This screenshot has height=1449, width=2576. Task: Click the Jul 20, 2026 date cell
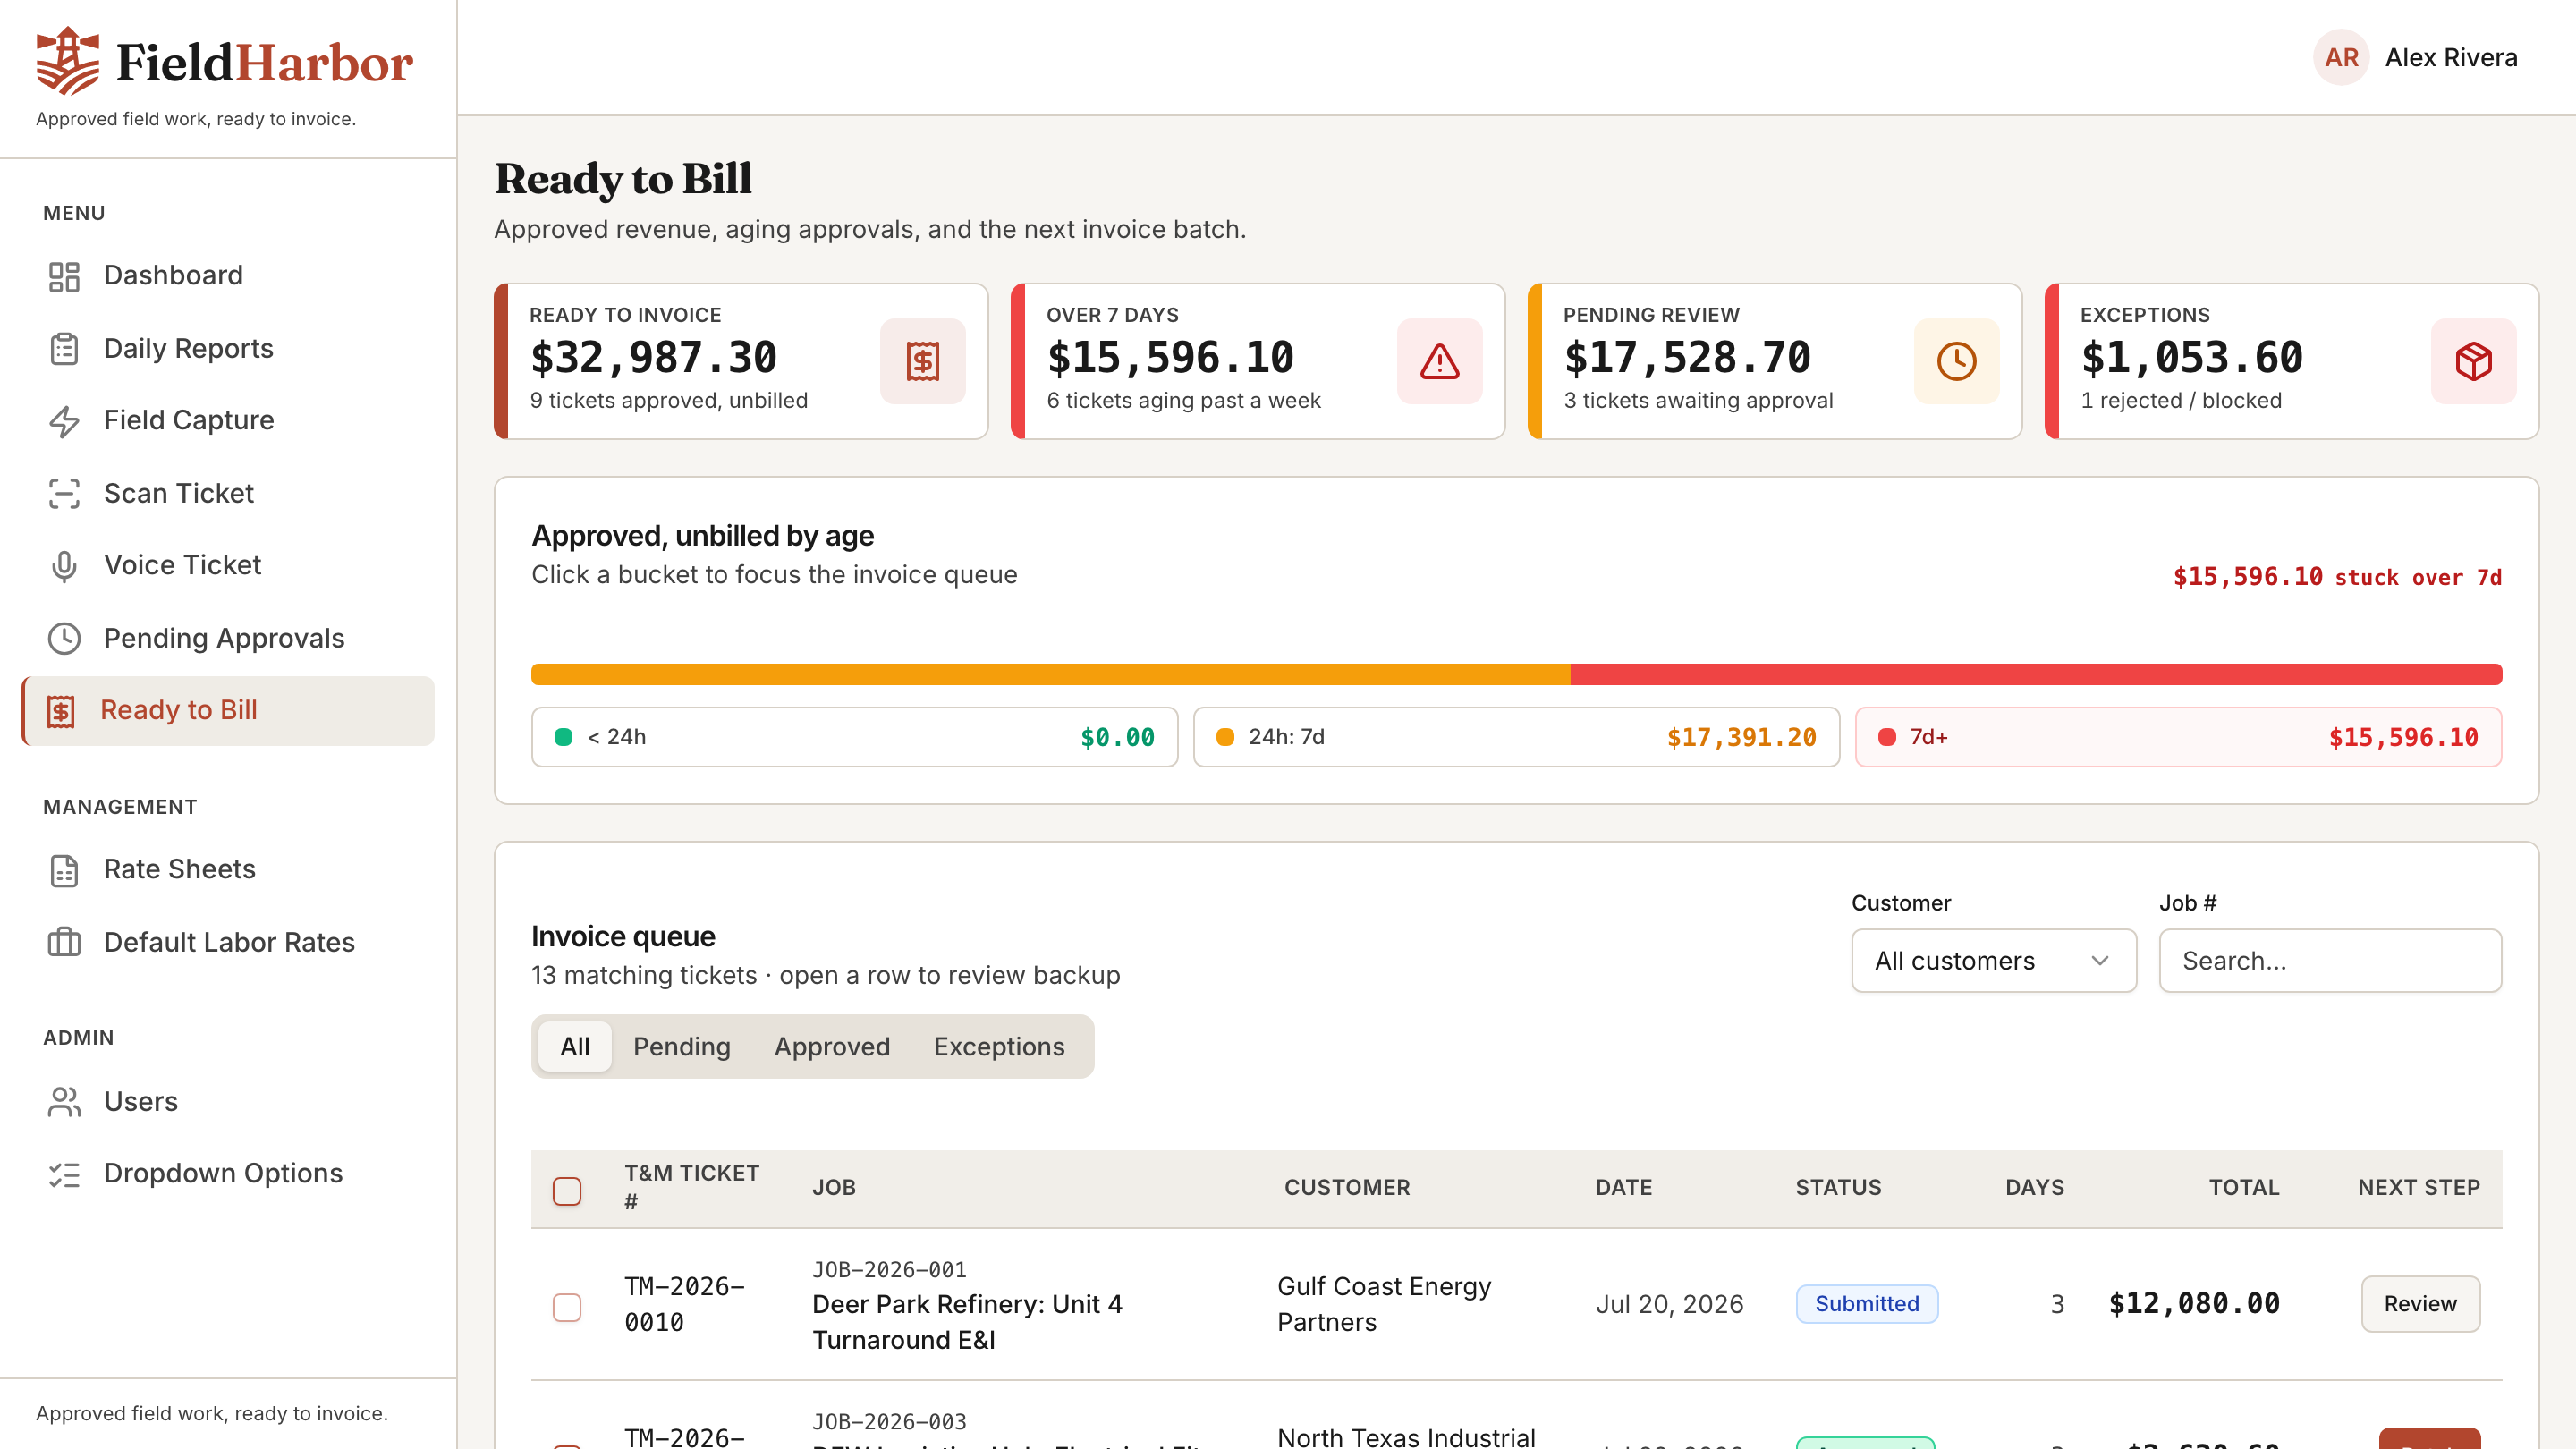coord(1669,1304)
